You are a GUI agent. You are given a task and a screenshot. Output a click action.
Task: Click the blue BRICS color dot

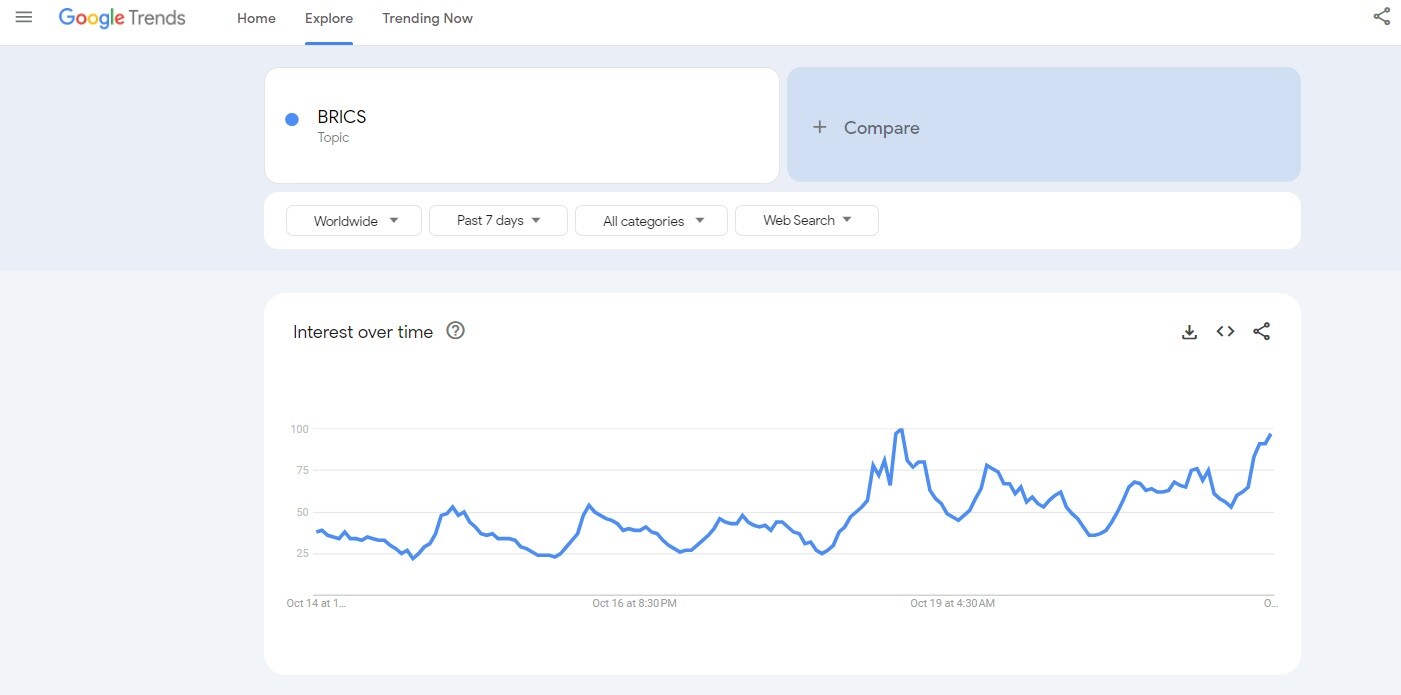[x=292, y=119]
